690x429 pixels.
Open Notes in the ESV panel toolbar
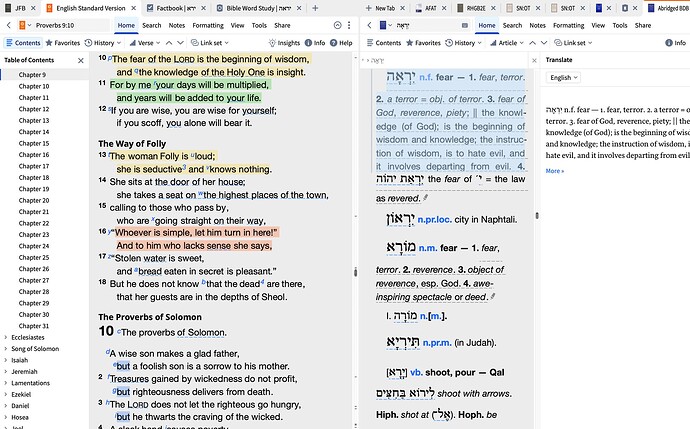click(x=176, y=26)
